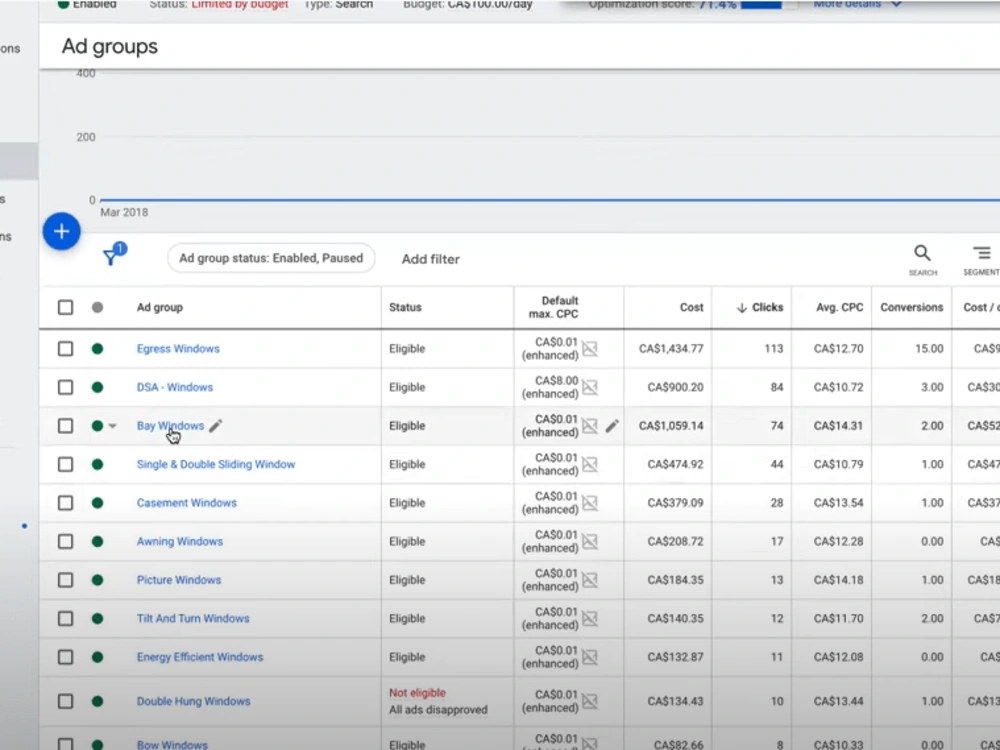Click the Double Hung Windows chart icon
Image resolution: width=1000 pixels, height=750 pixels.
pos(590,702)
